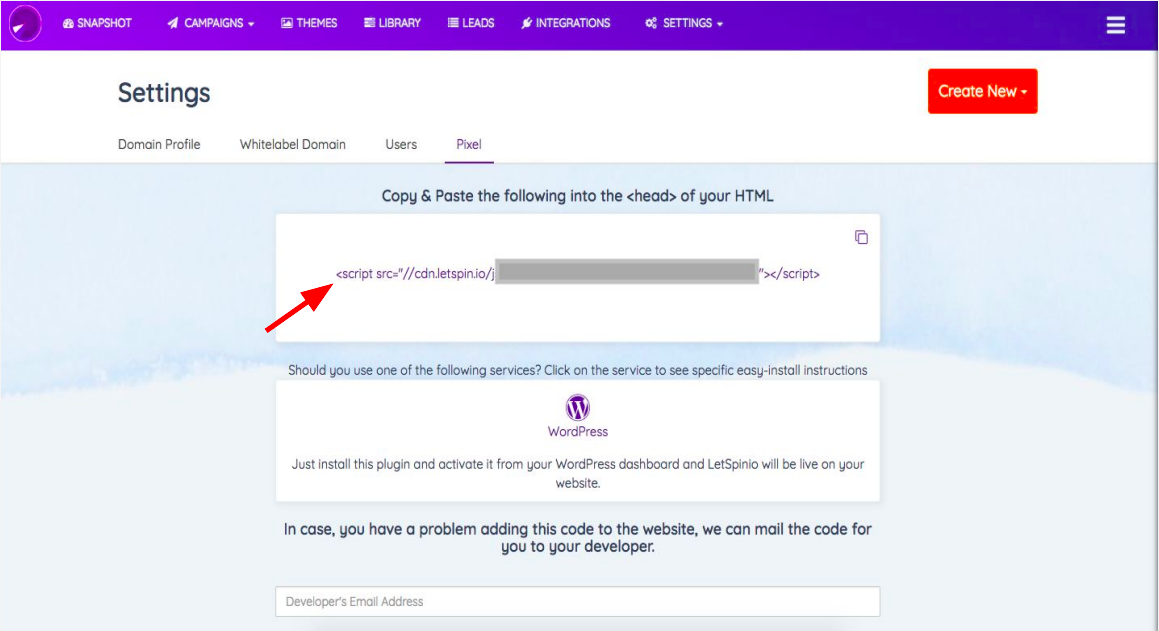Click the LetSpin logo icon
The height and width of the screenshot is (631, 1159).
click(24, 24)
